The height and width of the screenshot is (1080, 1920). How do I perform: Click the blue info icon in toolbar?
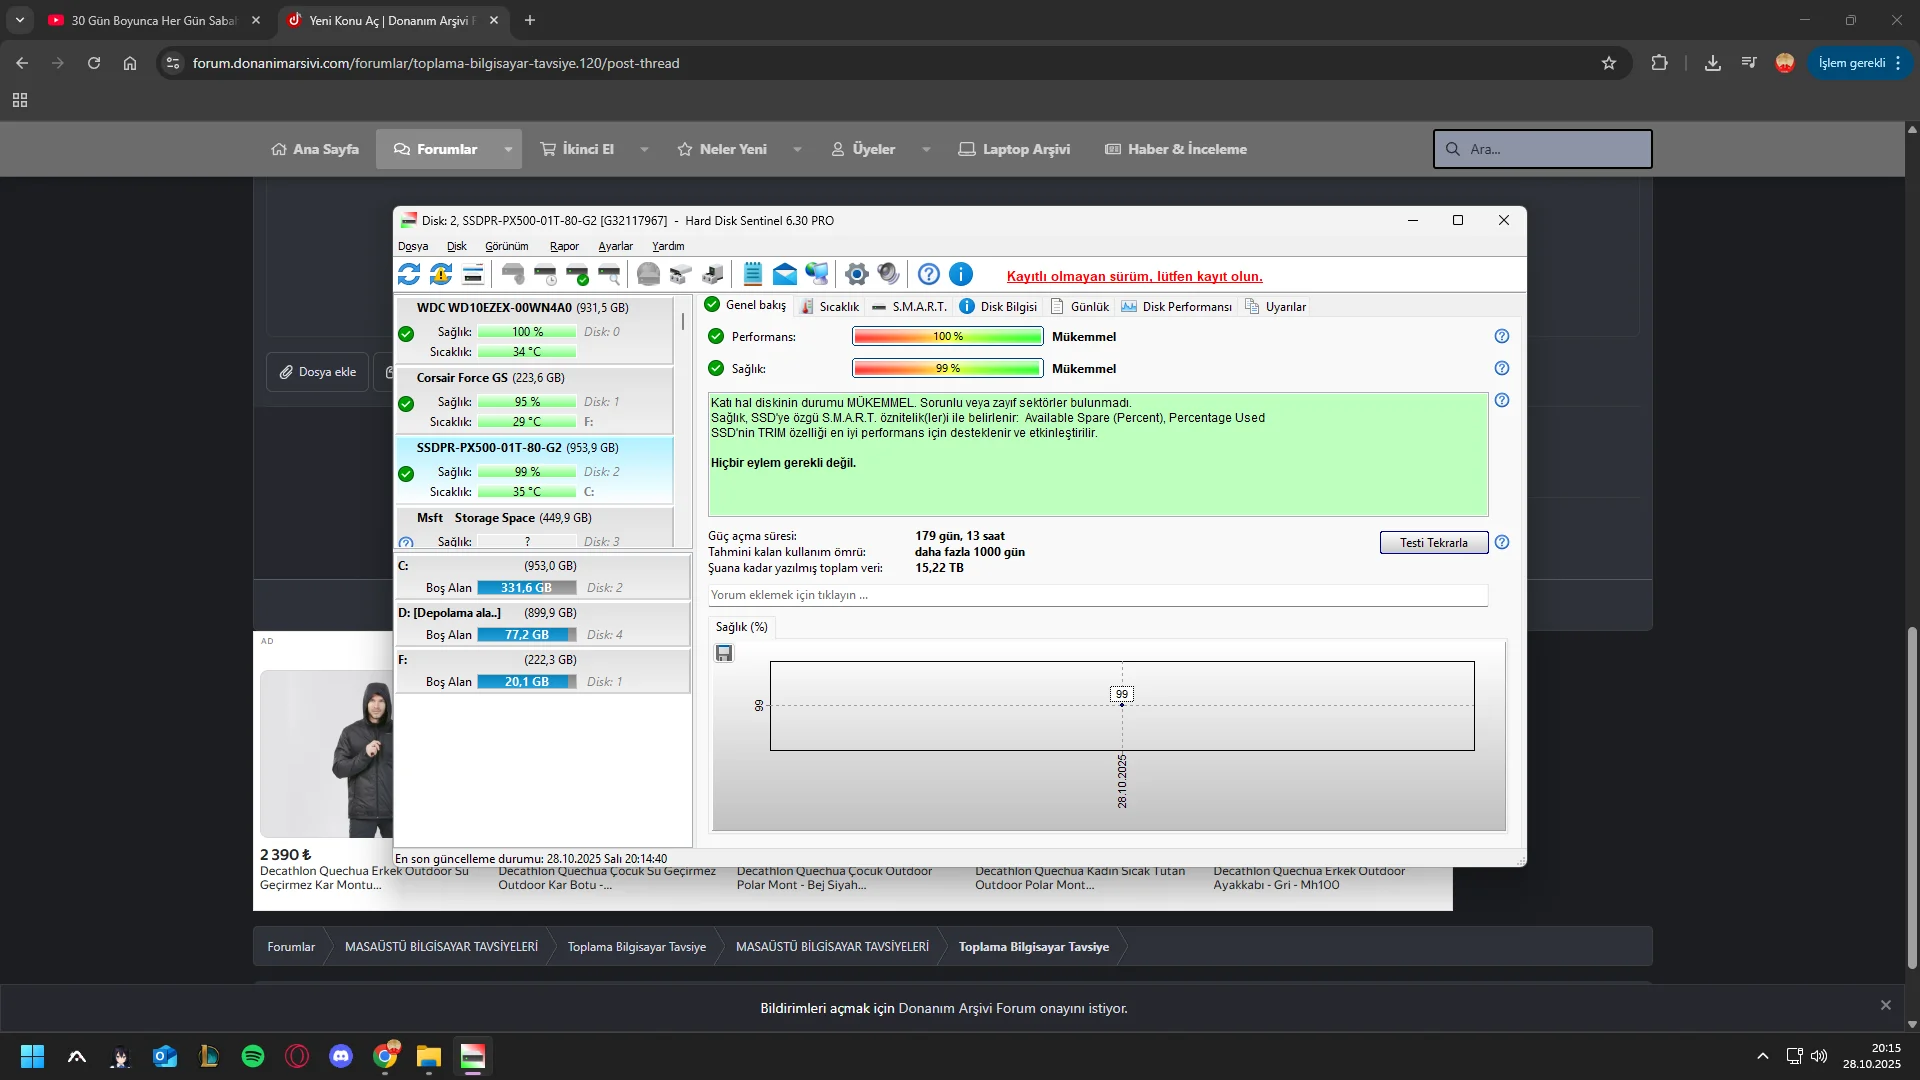[960, 274]
